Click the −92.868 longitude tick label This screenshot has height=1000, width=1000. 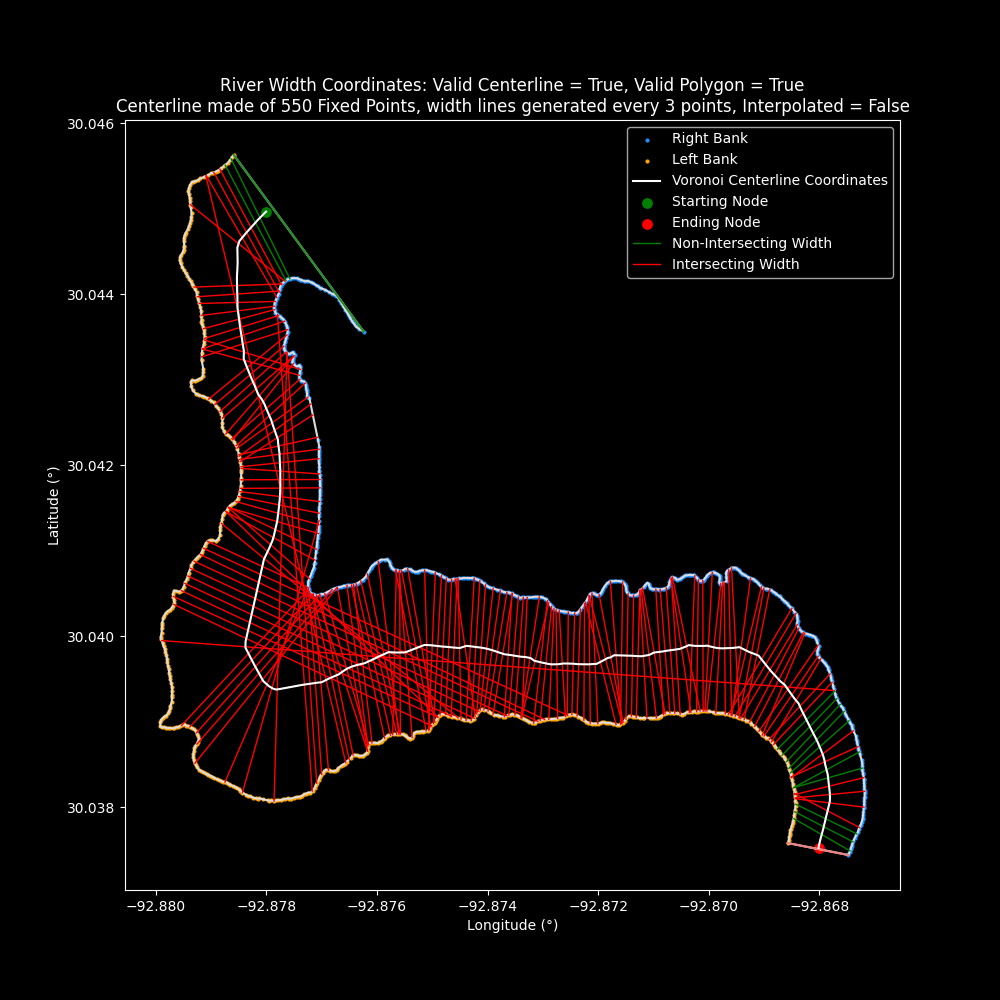pyautogui.click(x=819, y=907)
